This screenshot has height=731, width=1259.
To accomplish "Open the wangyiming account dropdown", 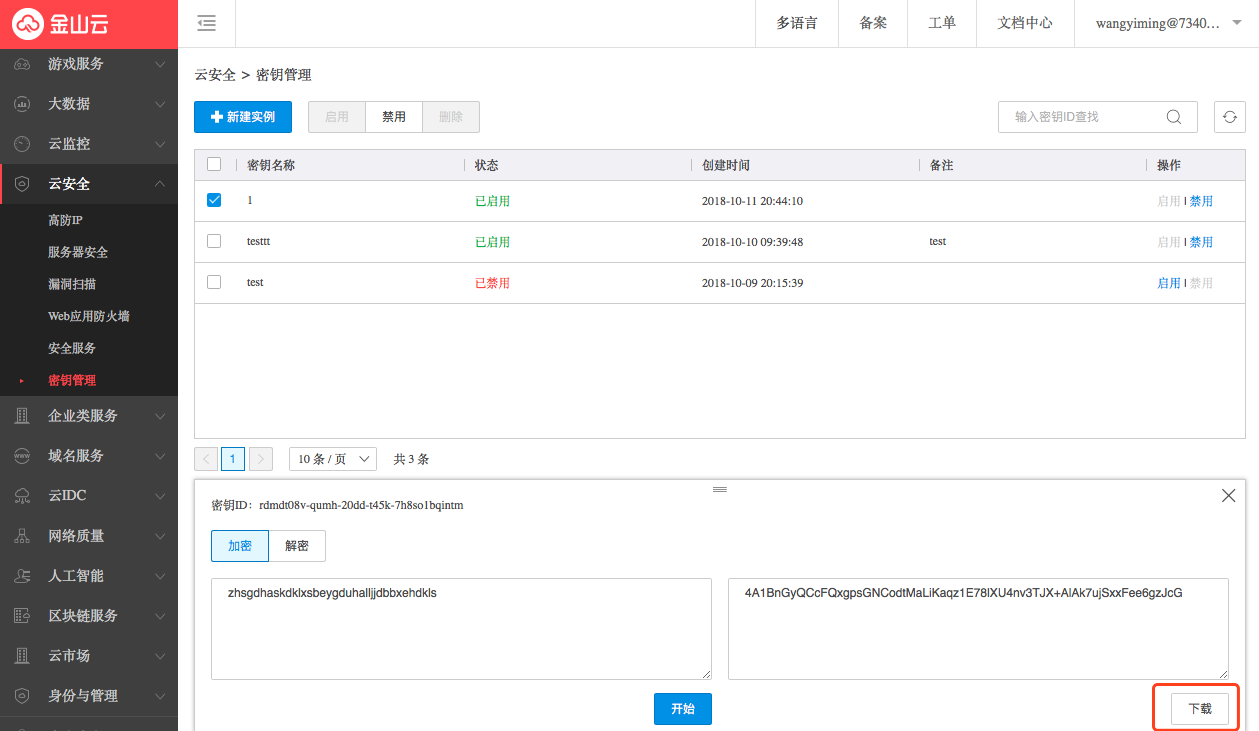I will pos(1165,23).
